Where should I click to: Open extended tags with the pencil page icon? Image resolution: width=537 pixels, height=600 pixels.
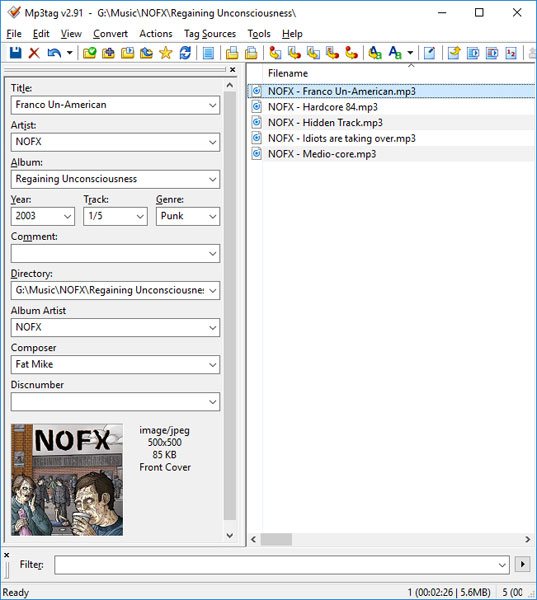(429, 53)
